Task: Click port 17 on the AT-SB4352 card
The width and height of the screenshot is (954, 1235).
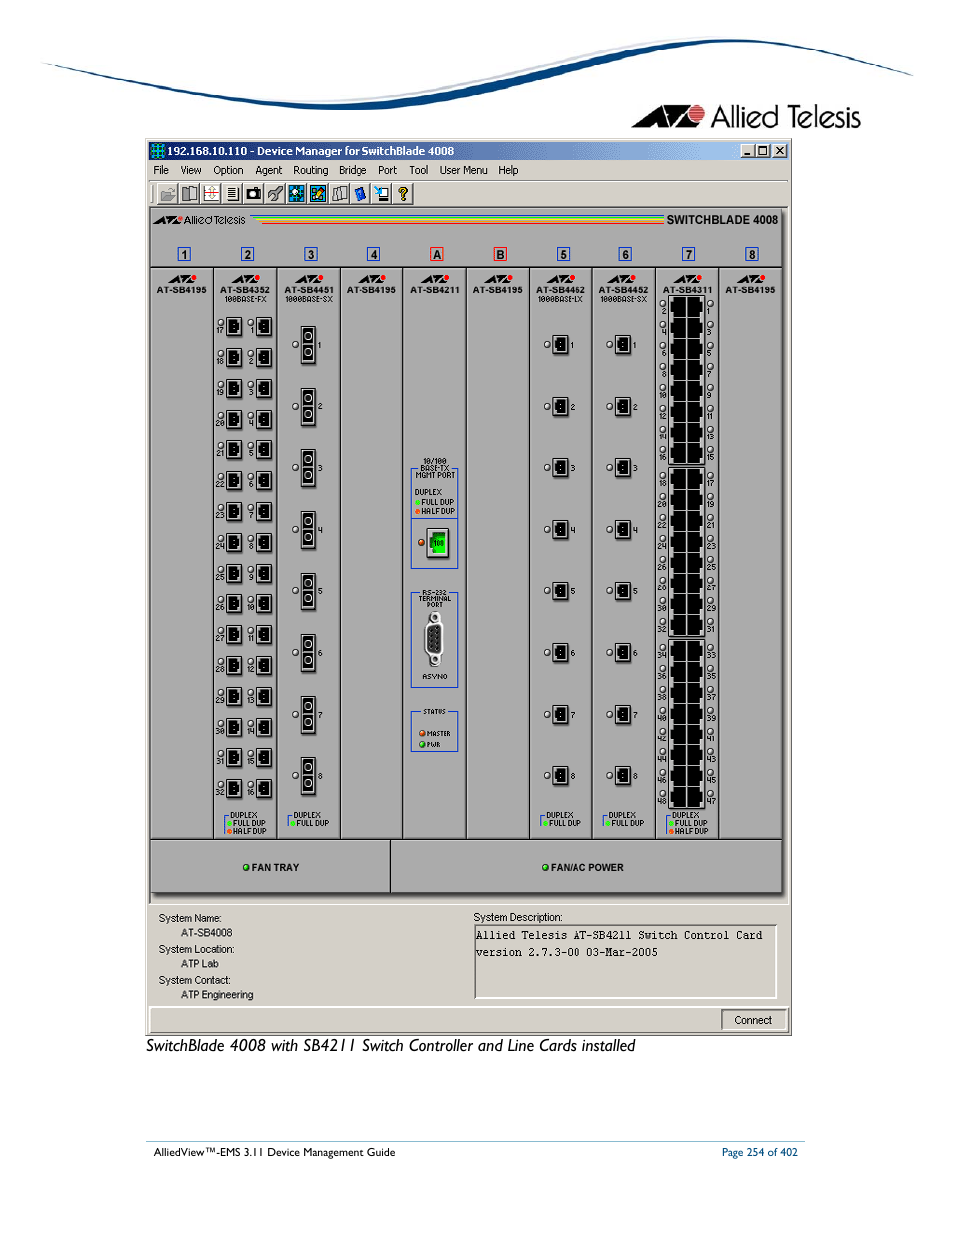Action: coord(234,326)
